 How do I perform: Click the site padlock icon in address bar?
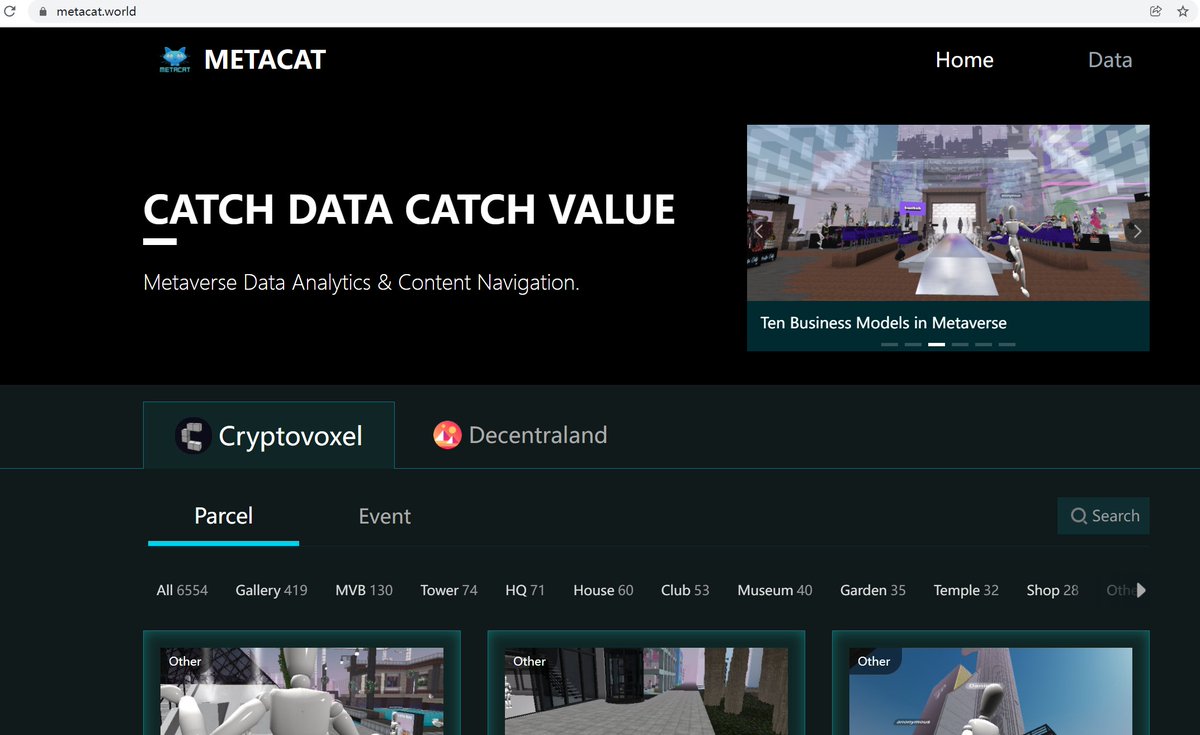pyautogui.click(x=43, y=12)
